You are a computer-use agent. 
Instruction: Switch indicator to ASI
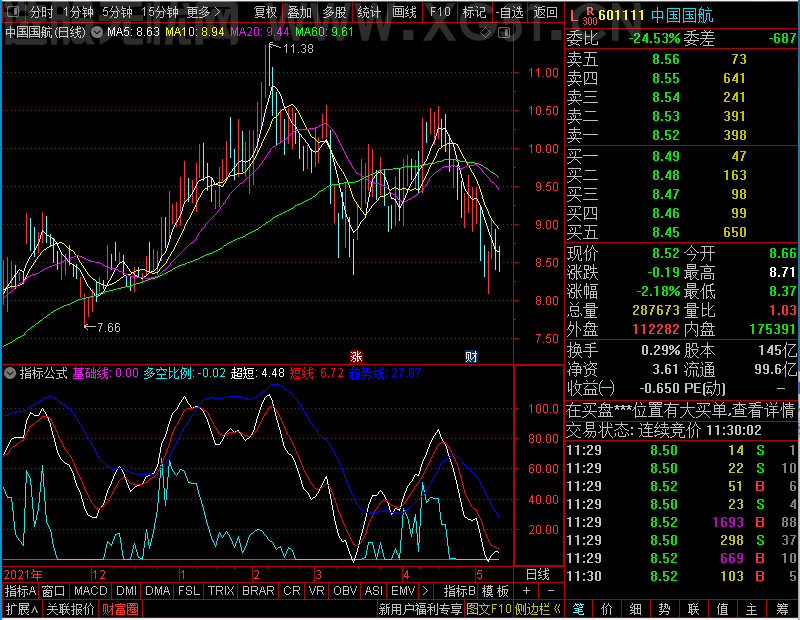point(374,591)
